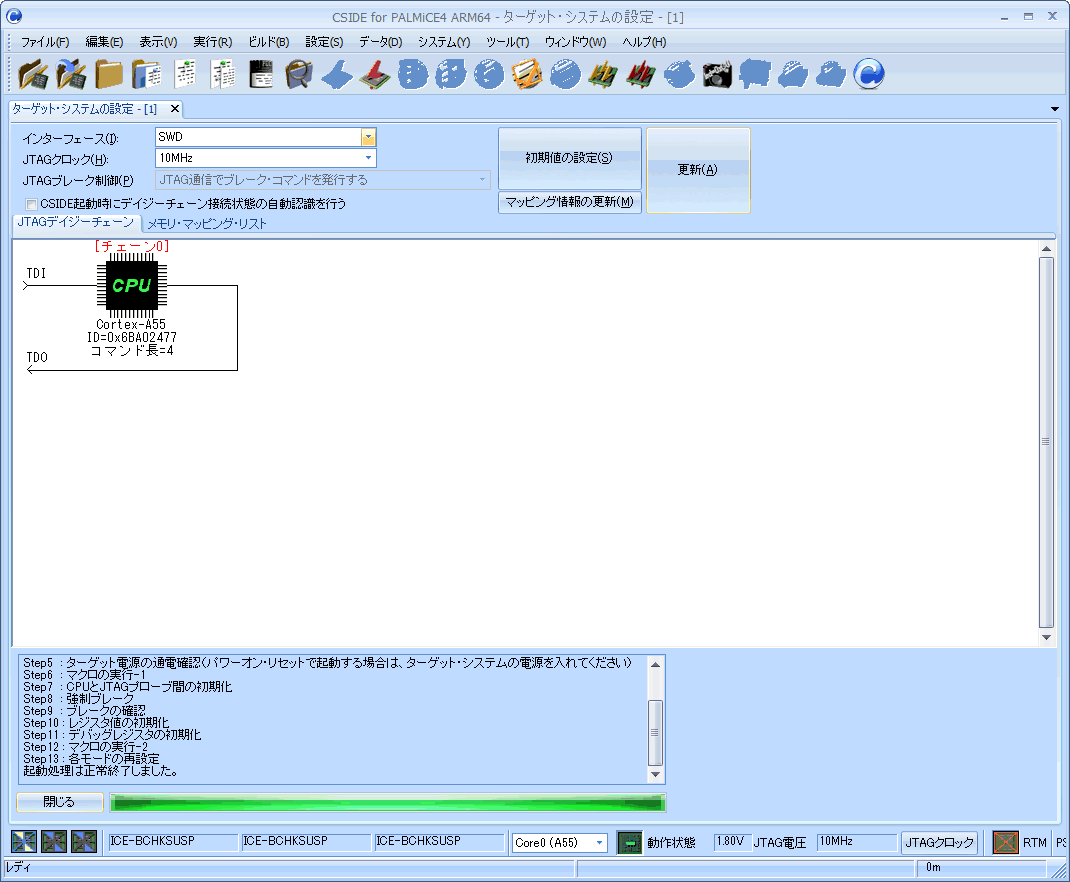Open the ツール(T) menu
1070x882 pixels.
(507, 42)
